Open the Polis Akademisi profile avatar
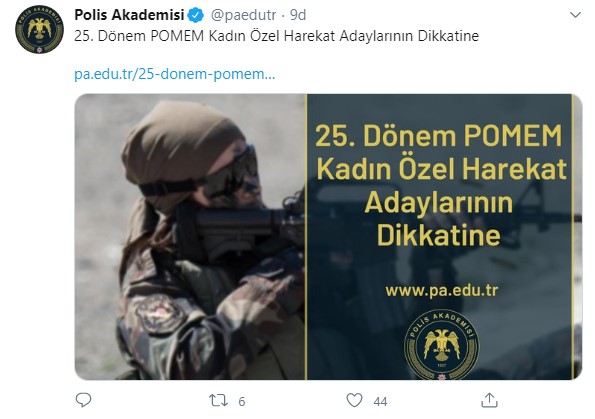This screenshot has width=595, height=419. tap(39, 29)
